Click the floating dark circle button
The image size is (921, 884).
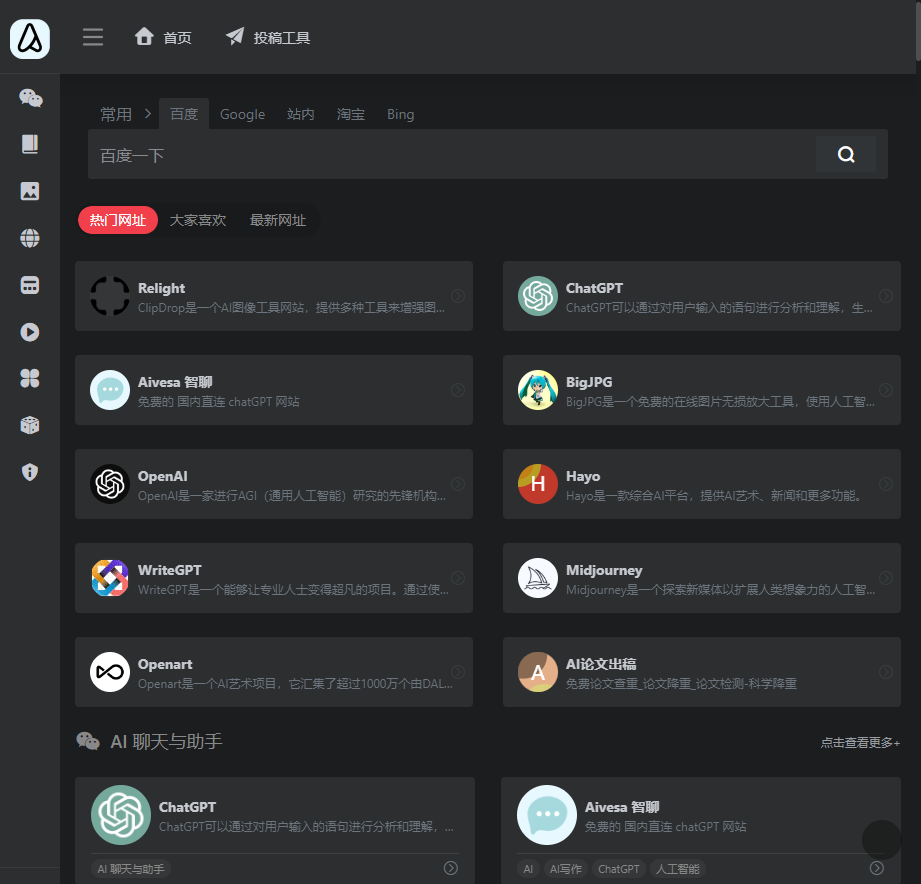882,840
